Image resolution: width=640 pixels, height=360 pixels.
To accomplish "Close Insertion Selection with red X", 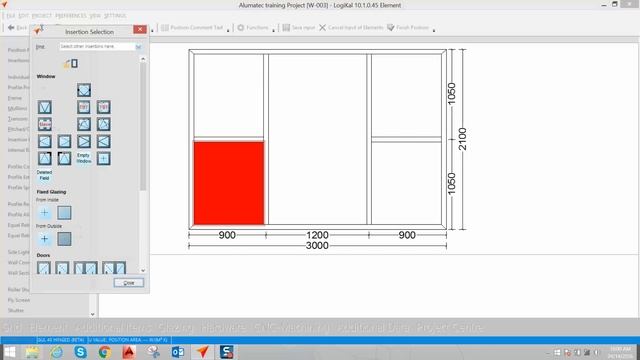I will click(140, 29).
